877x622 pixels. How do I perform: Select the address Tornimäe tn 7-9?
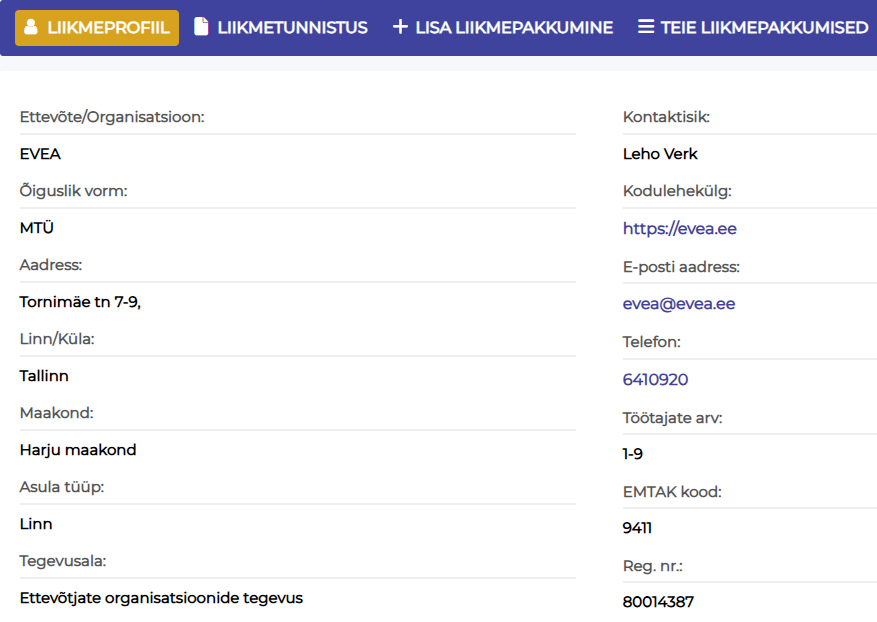click(80, 302)
